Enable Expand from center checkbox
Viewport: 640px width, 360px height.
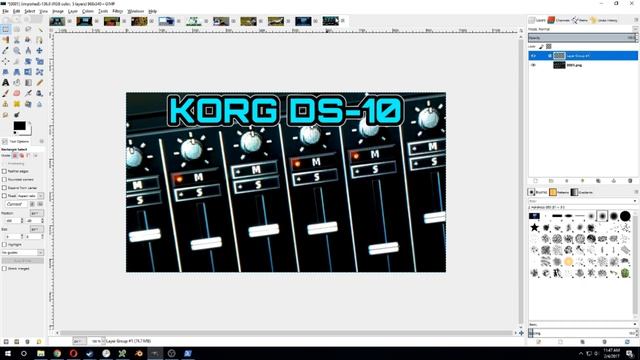click(x=4, y=188)
